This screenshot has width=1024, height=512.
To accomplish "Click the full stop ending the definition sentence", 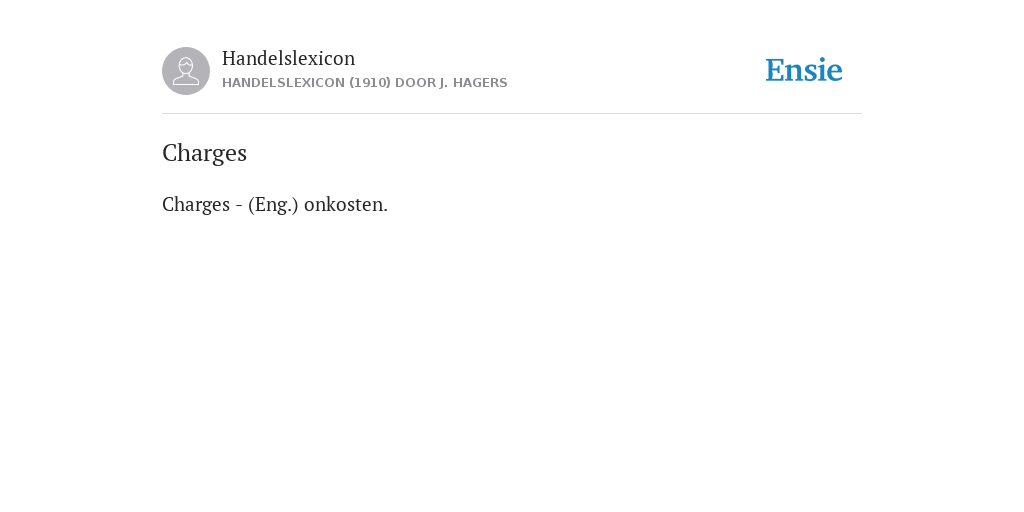I will (x=385, y=211).
